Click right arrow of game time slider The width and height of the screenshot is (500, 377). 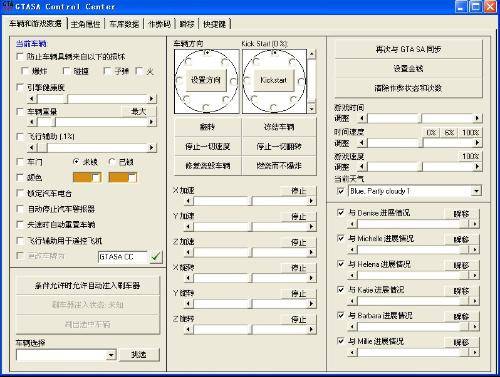click(x=477, y=118)
